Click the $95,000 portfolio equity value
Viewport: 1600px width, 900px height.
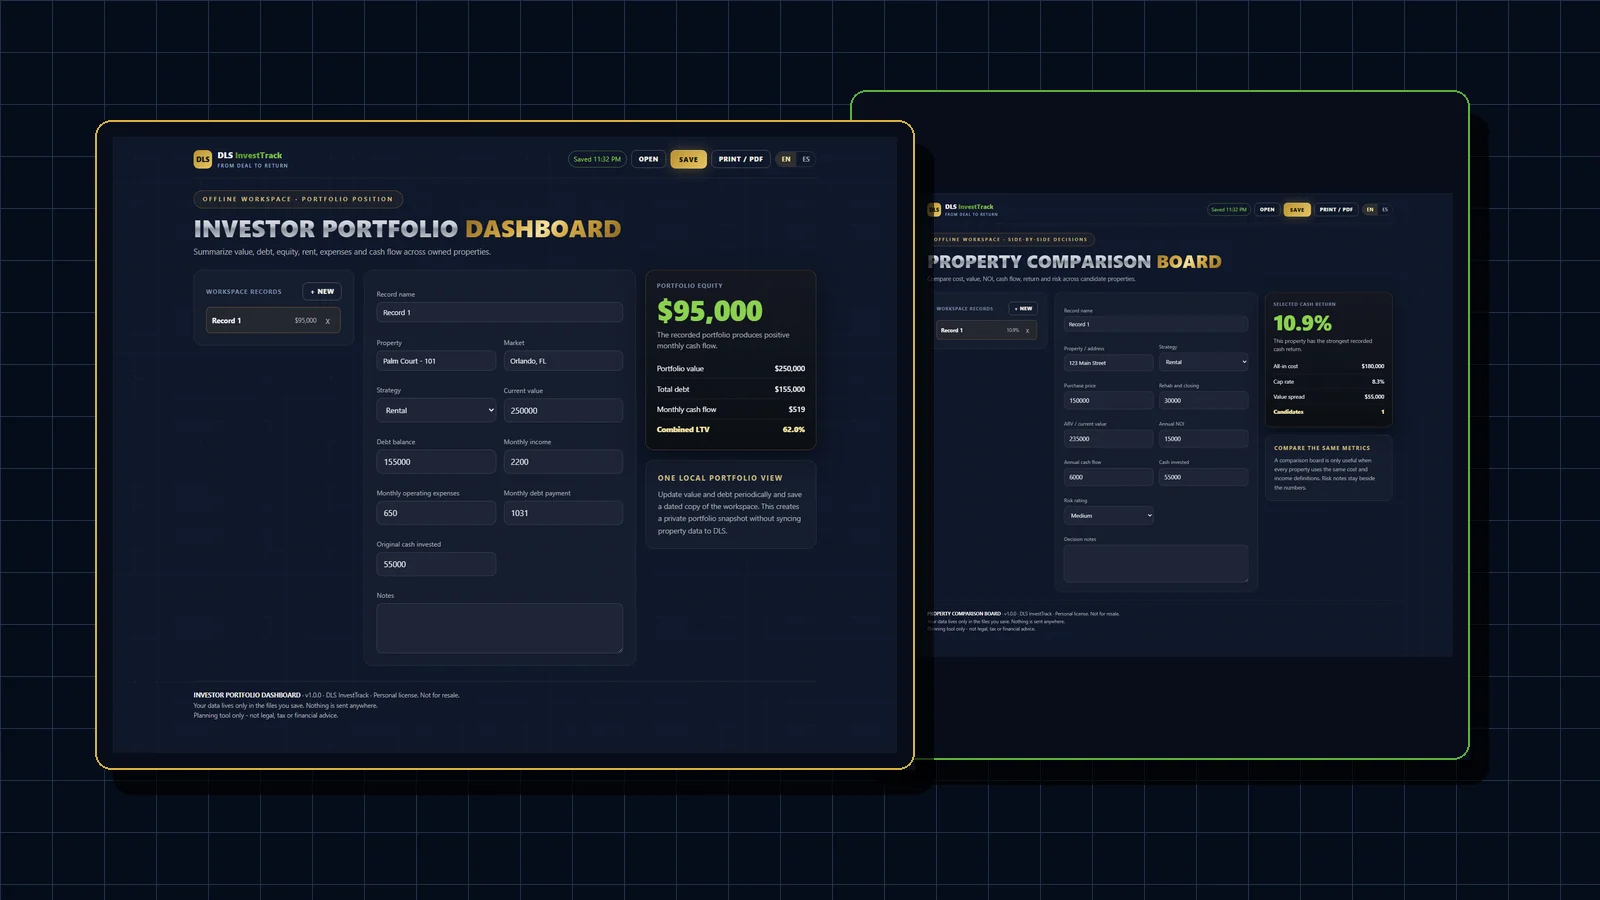[x=710, y=311]
